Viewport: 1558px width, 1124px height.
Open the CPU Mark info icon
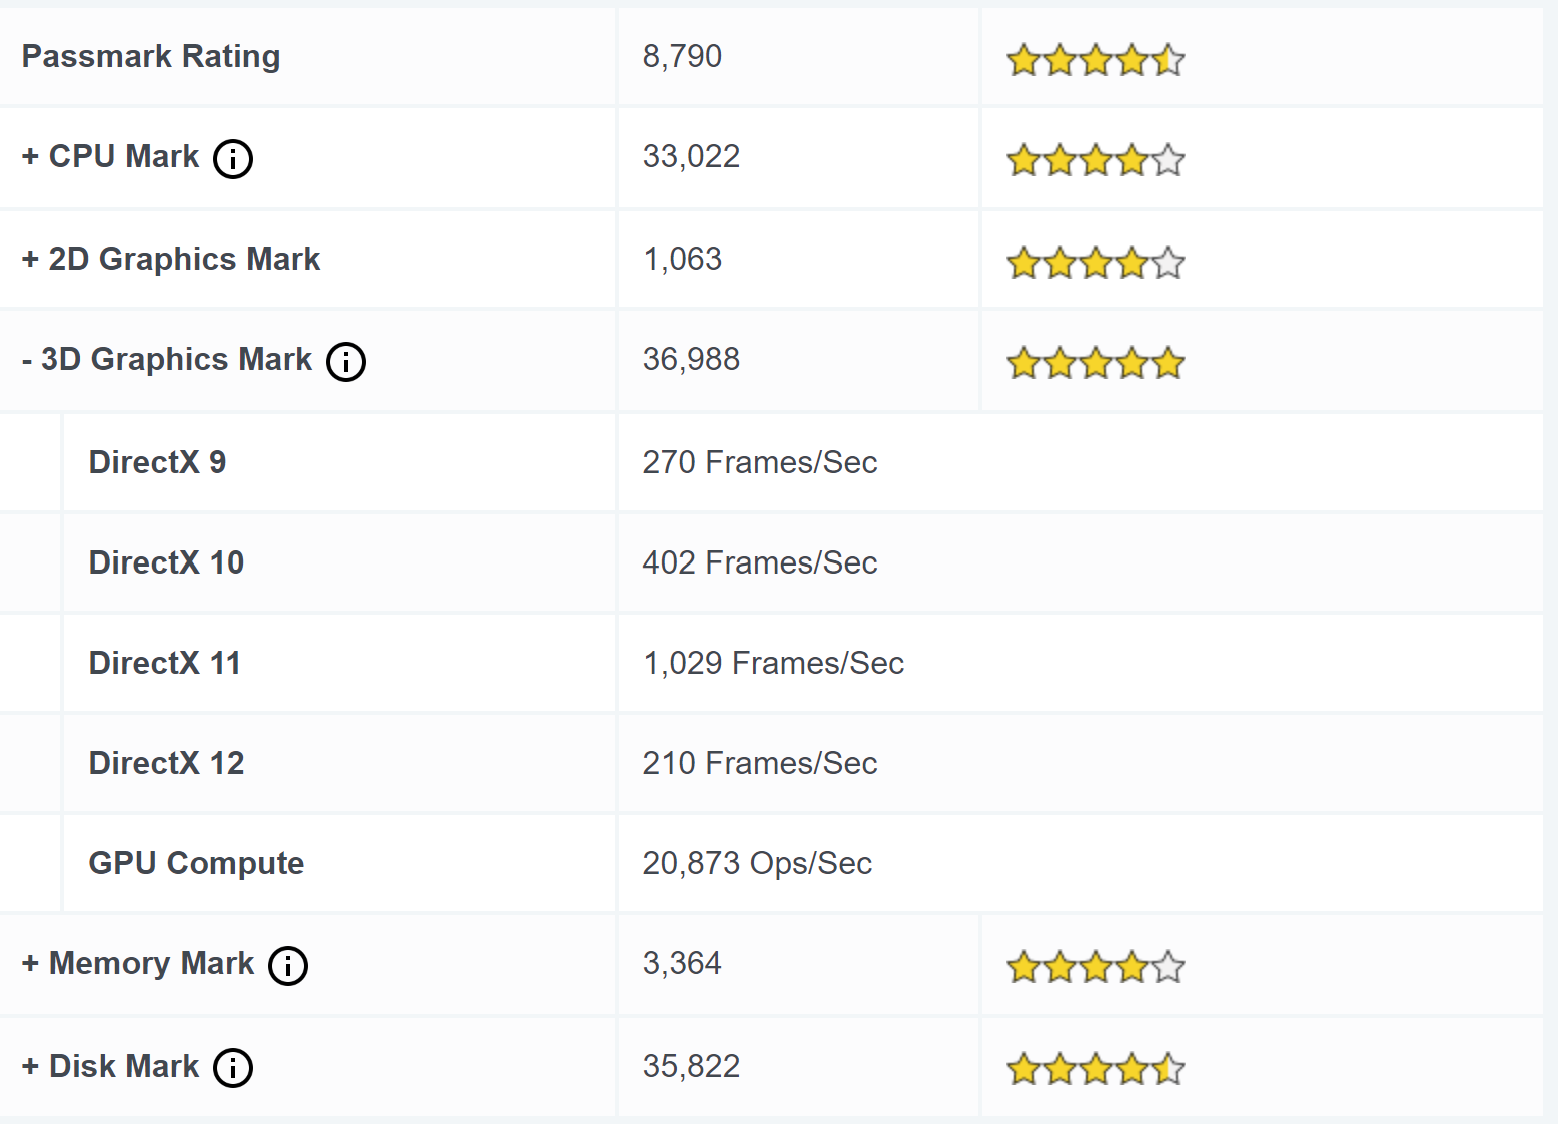[233, 158]
